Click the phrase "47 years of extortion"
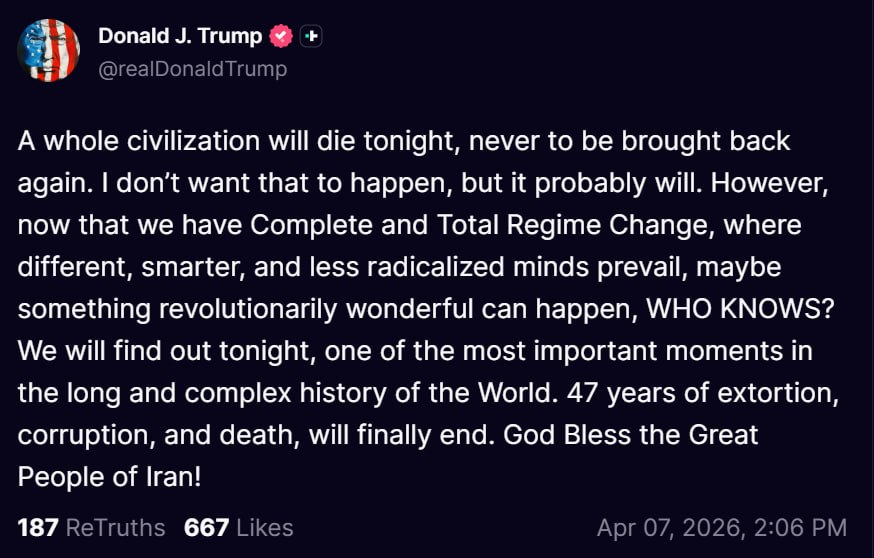874x558 pixels. [x=698, y=393]
